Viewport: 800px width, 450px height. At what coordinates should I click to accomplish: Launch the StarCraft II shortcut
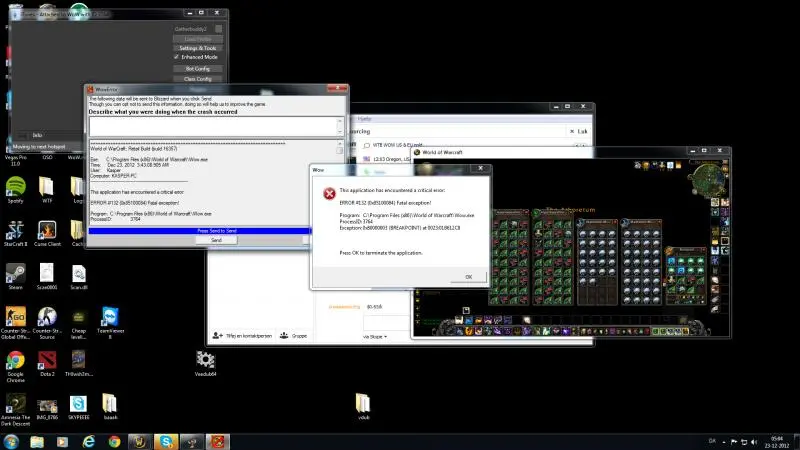pos(15,233)
